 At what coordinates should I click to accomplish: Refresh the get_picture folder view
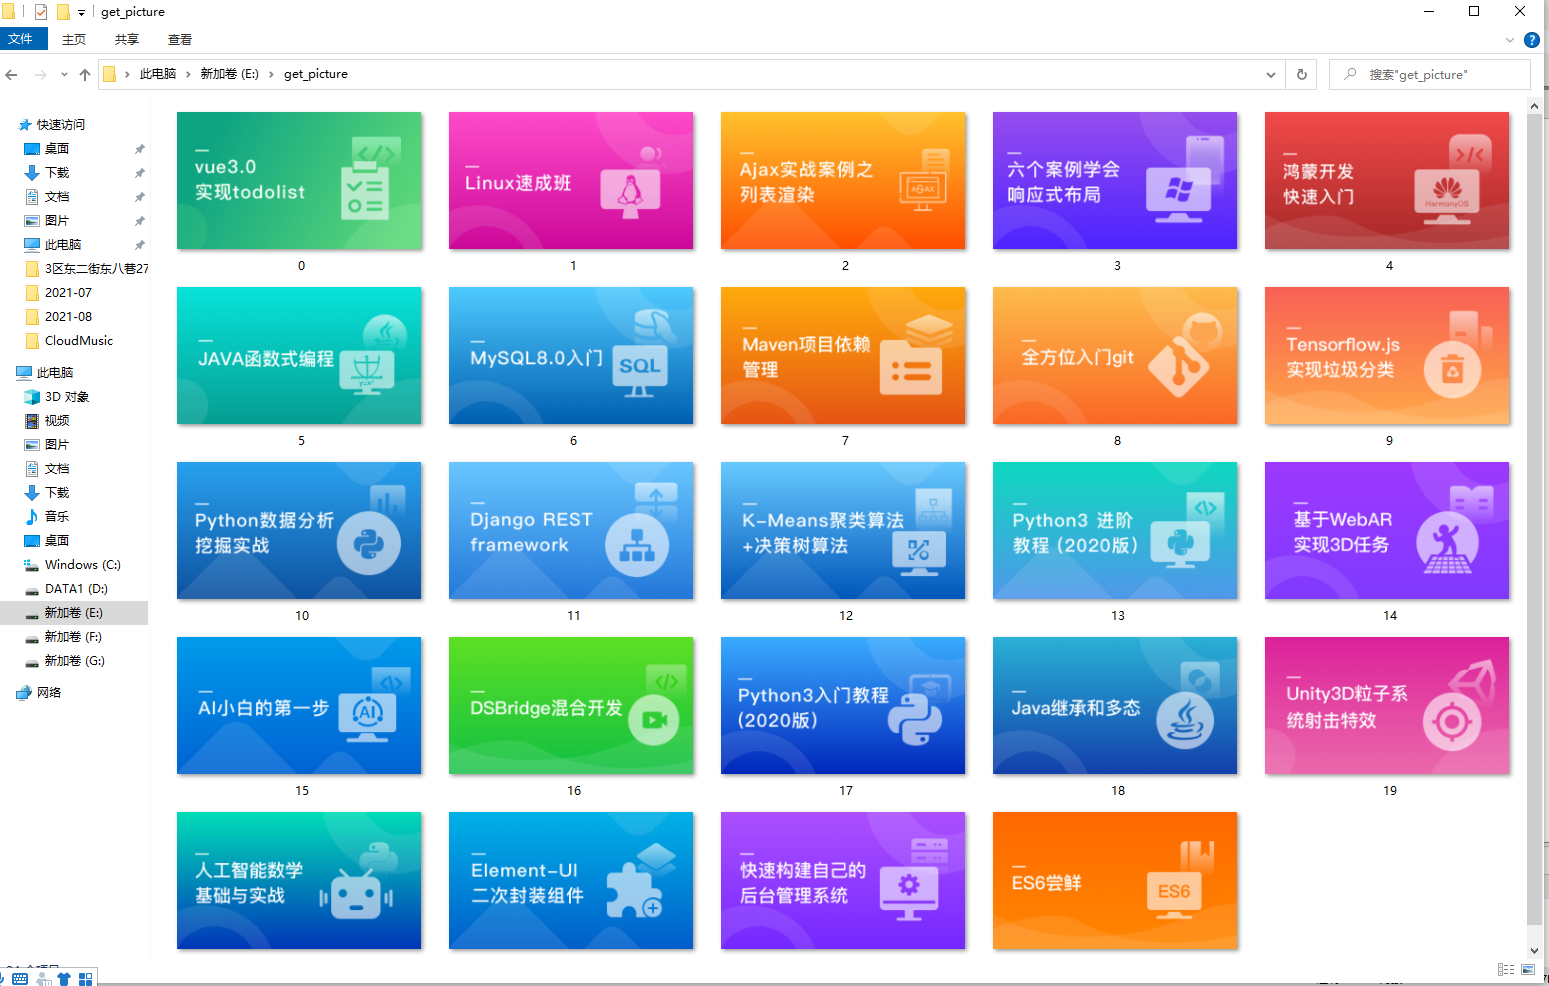[1301, 74]
